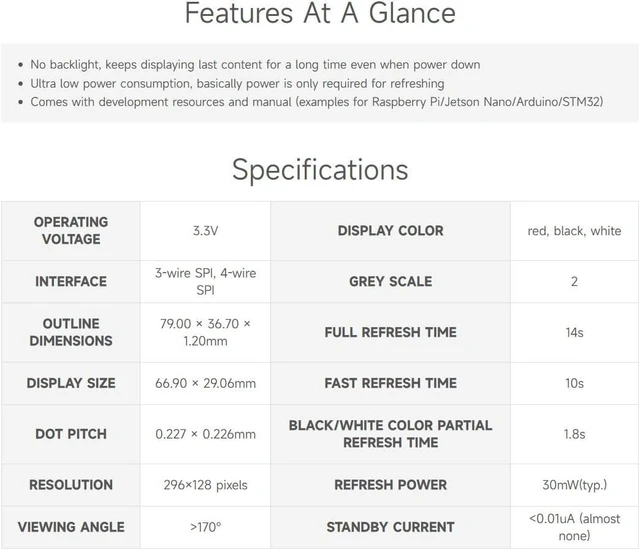Click the OUTLINE DIMENSIONS label

coord(71,332)
